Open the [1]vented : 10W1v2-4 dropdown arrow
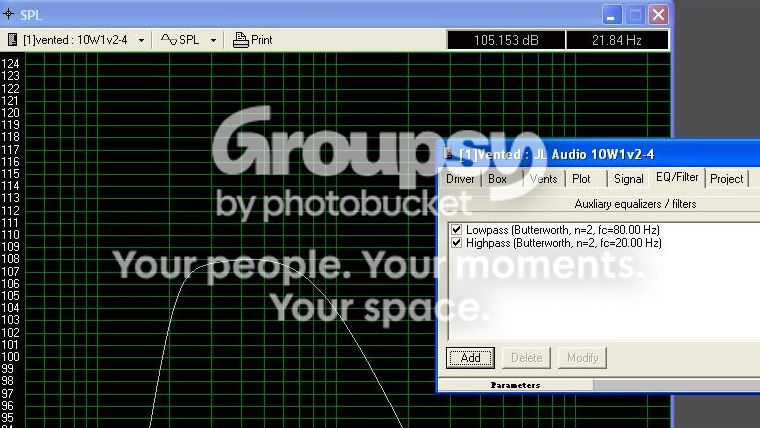This screenshot has height=428, width=760. click(141, 40)
